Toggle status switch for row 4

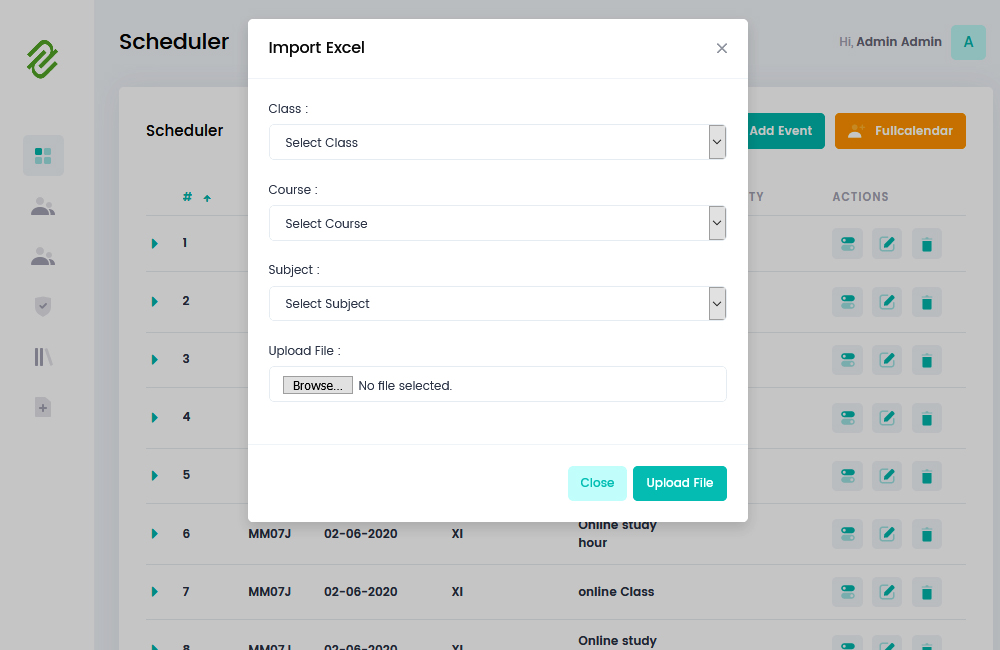[x=848, y=418]
